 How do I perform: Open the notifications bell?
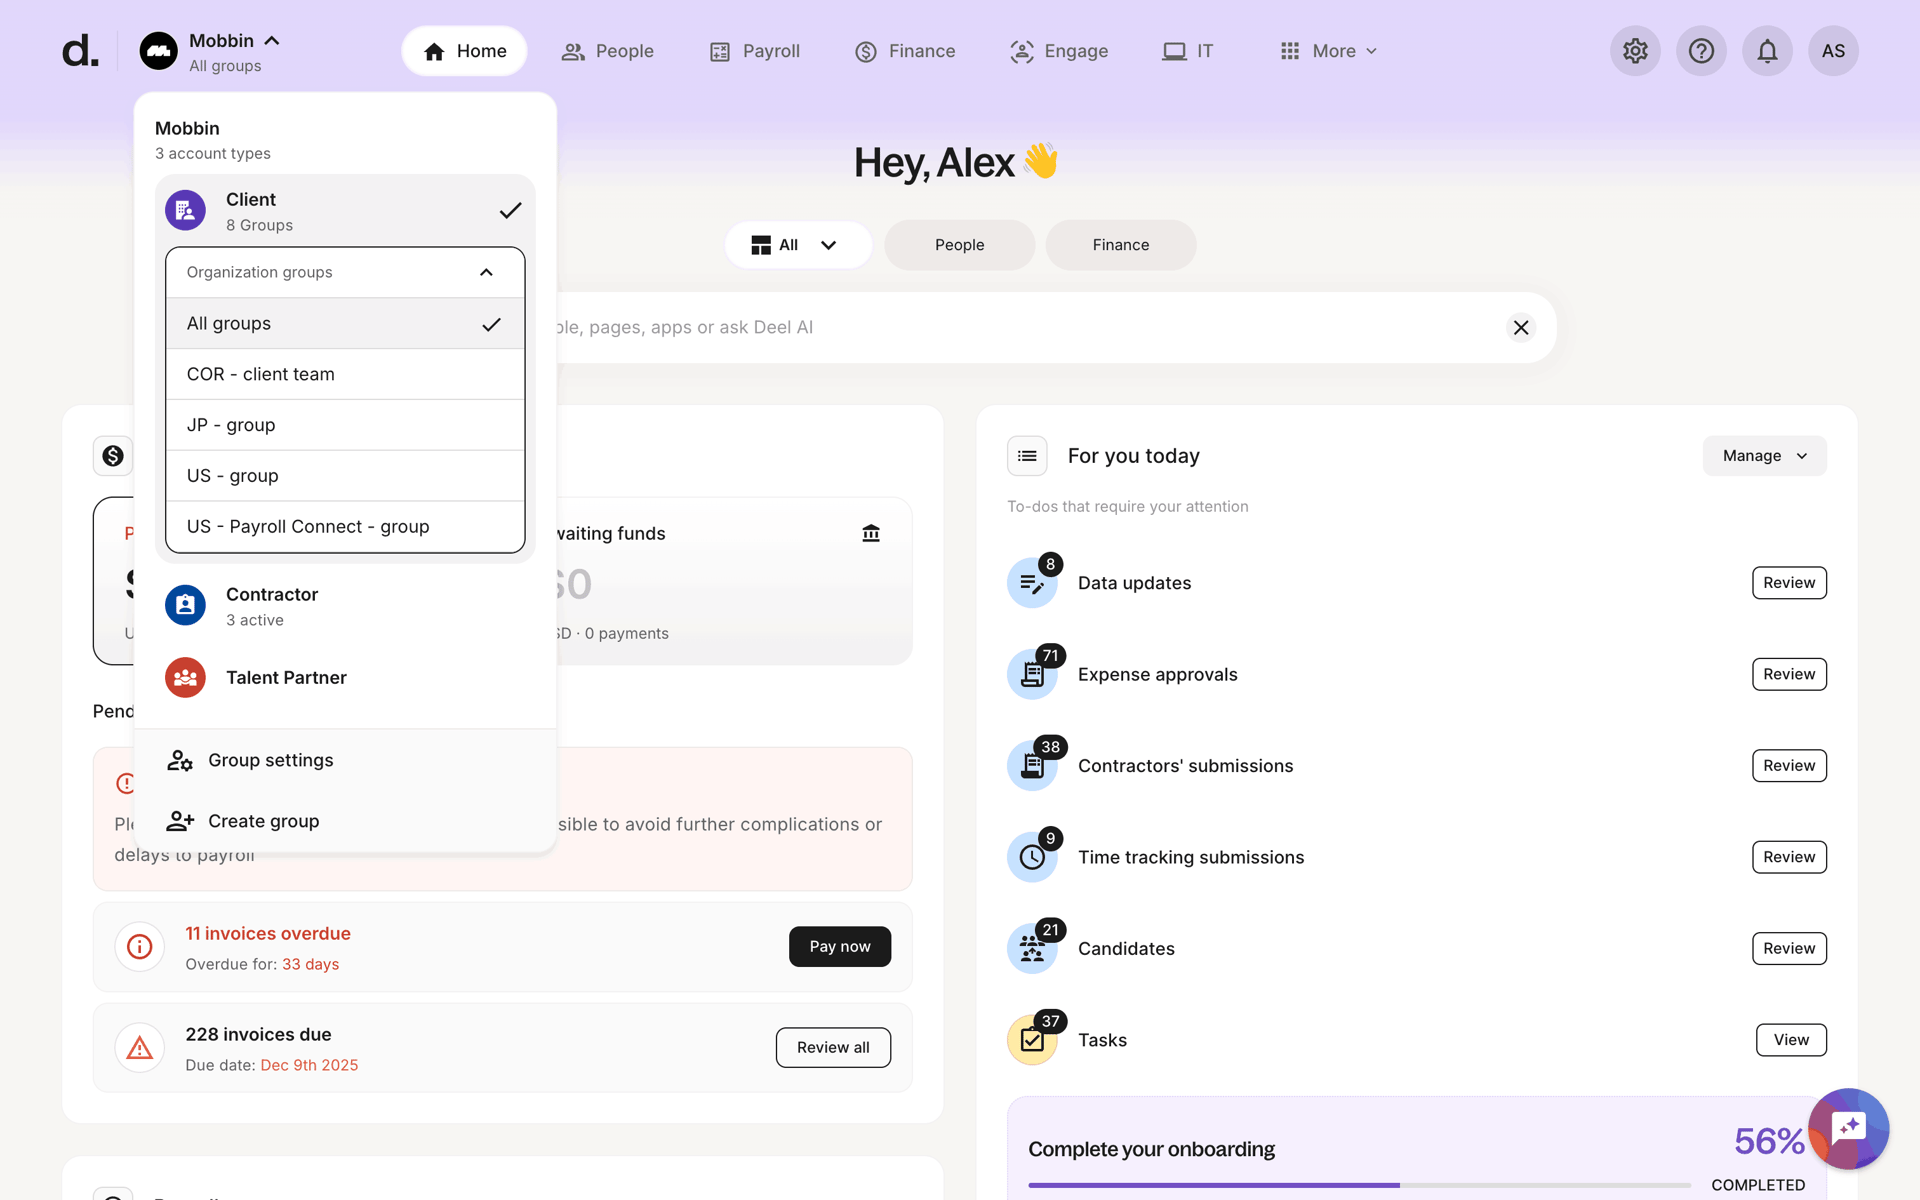tap(1767, 51)
